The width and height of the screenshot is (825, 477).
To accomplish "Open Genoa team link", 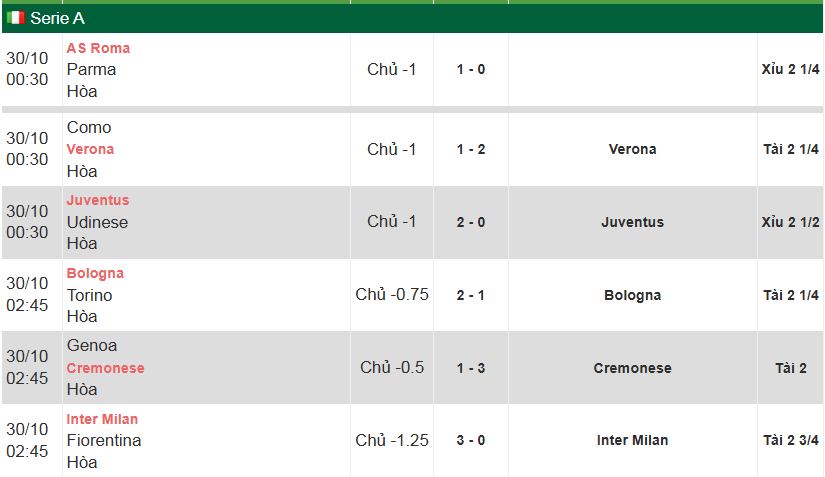I will pyautogui.click(x=92, y=345).
